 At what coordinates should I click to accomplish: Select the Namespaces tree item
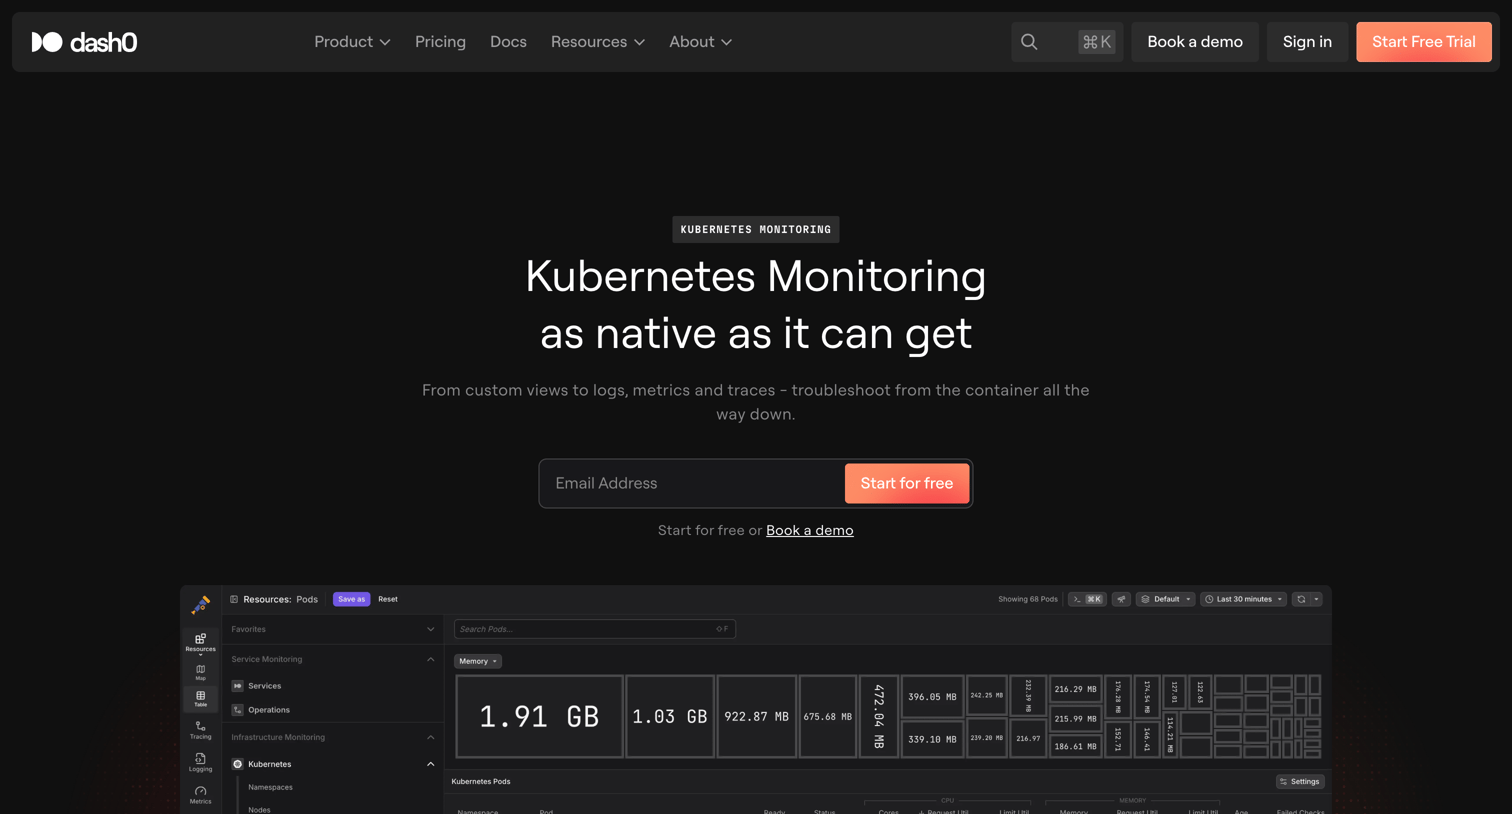pos(270,787)
